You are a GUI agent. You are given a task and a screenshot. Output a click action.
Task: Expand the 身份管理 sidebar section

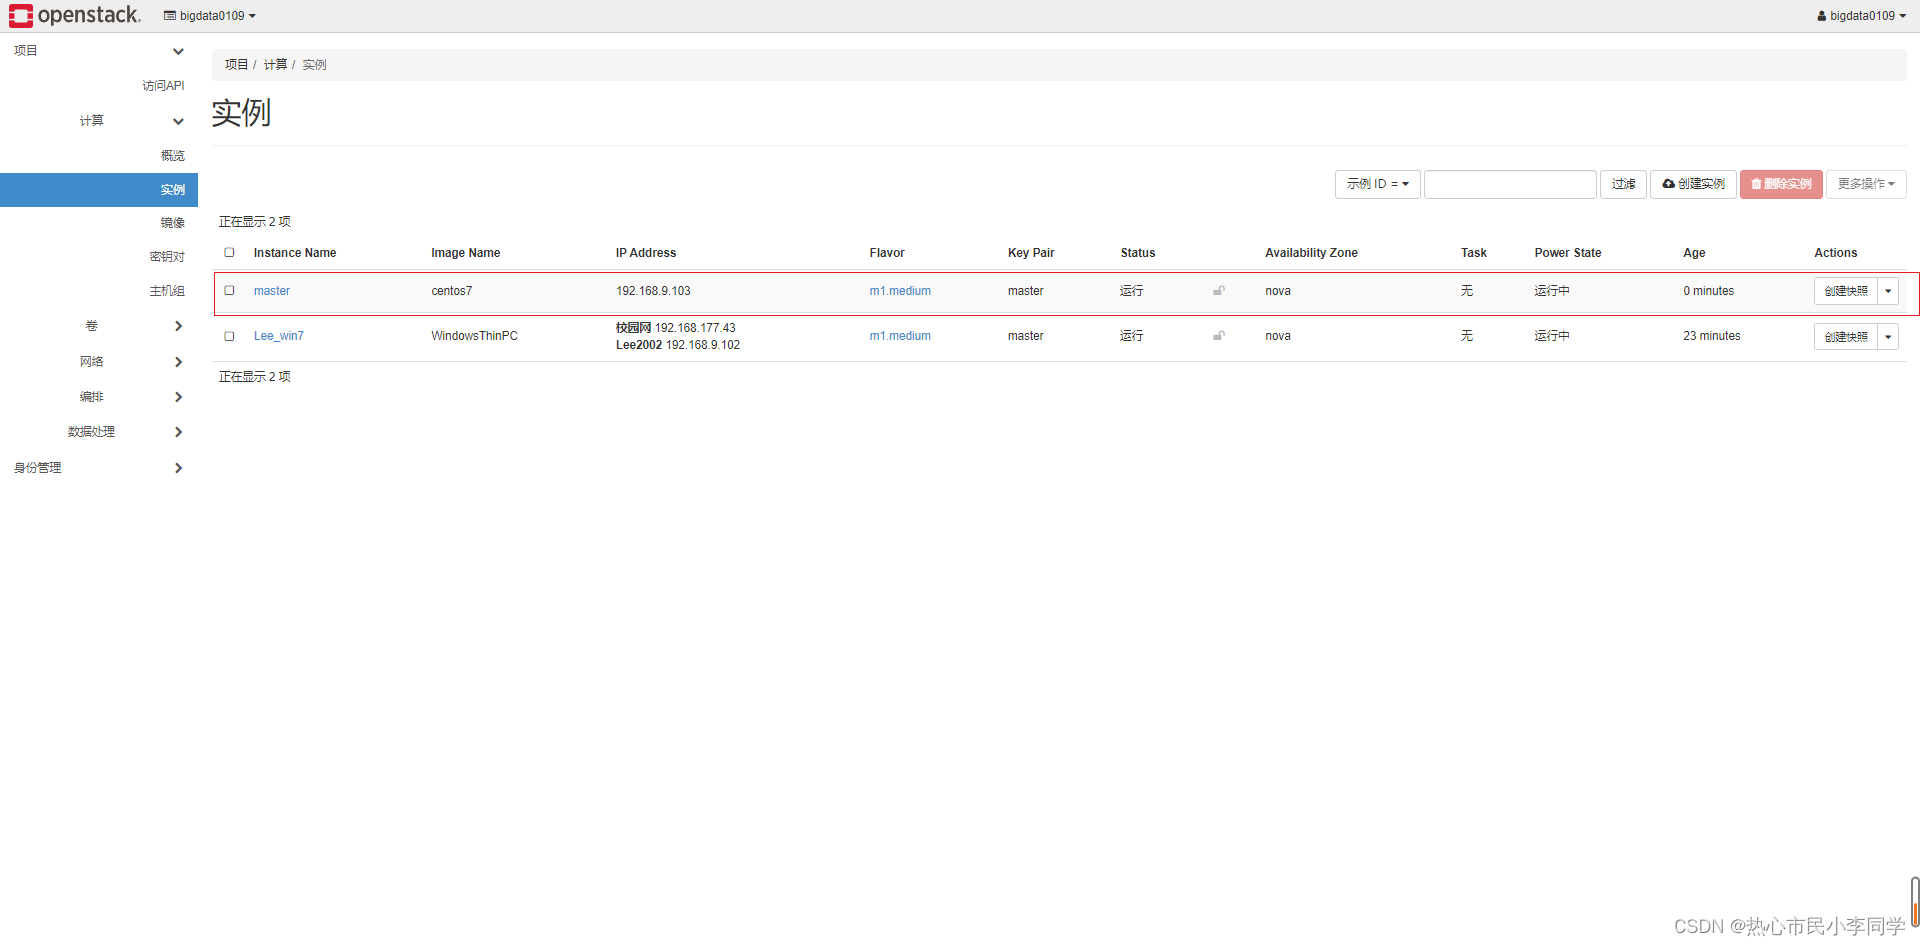coord(98,468)
